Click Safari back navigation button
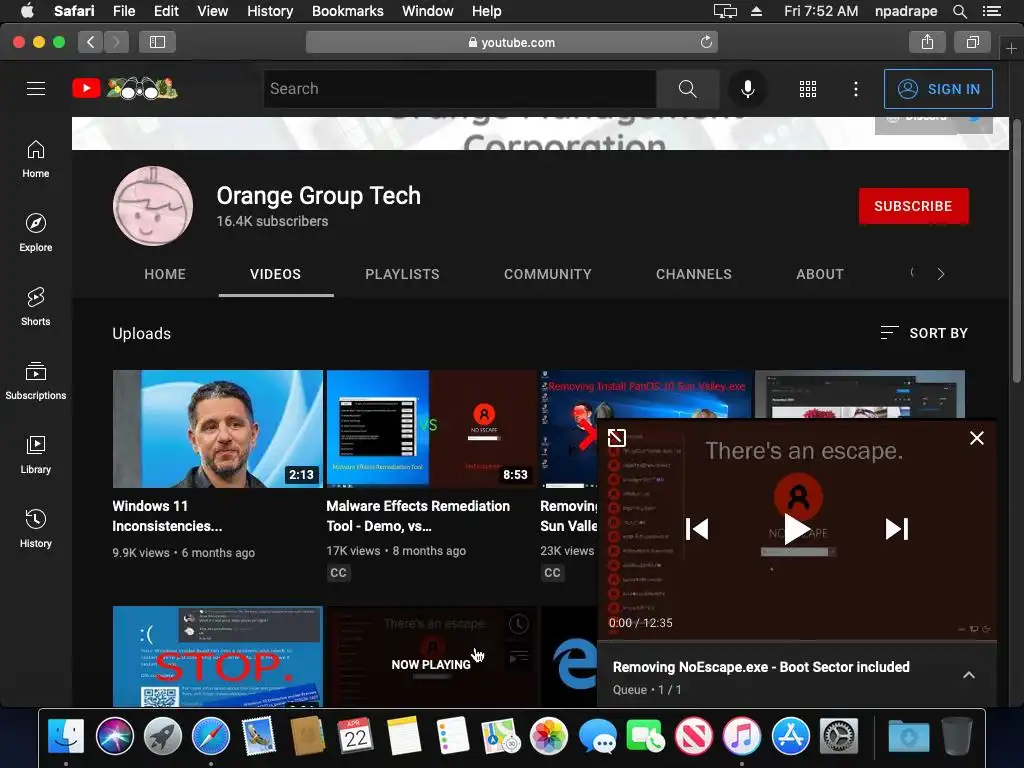Image resolution: width=1024 pixels, height=768 pixels. (91, 42)
